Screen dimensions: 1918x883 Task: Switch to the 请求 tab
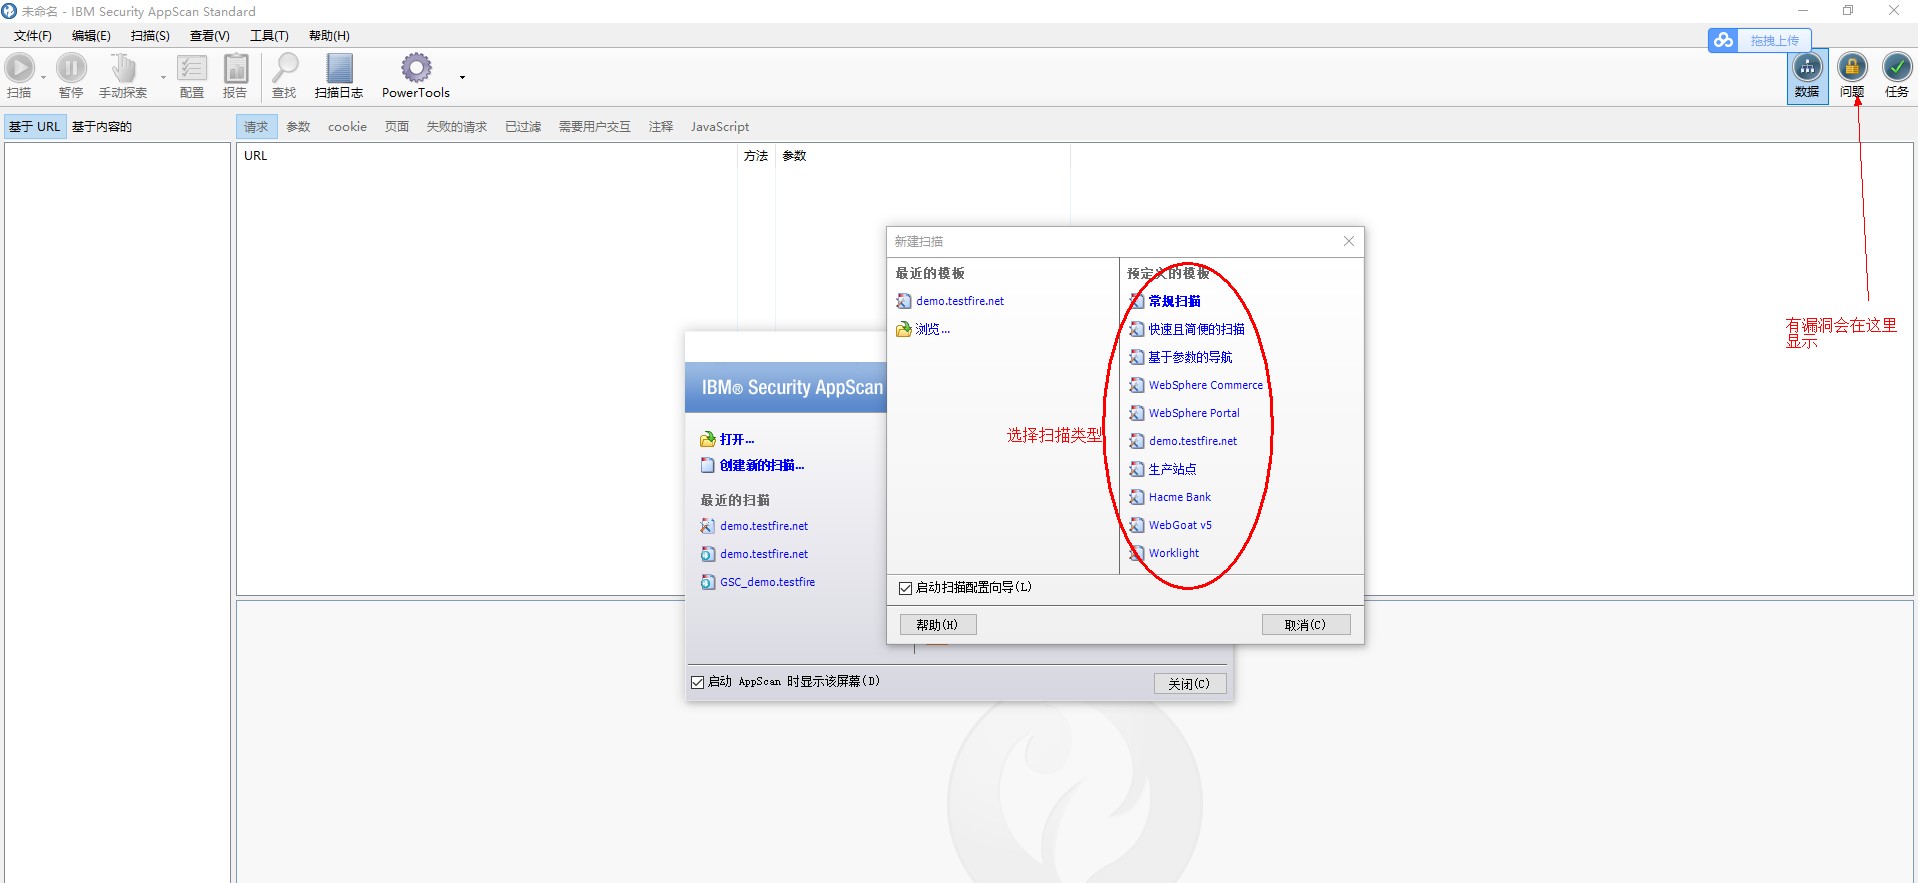(256, 127)
